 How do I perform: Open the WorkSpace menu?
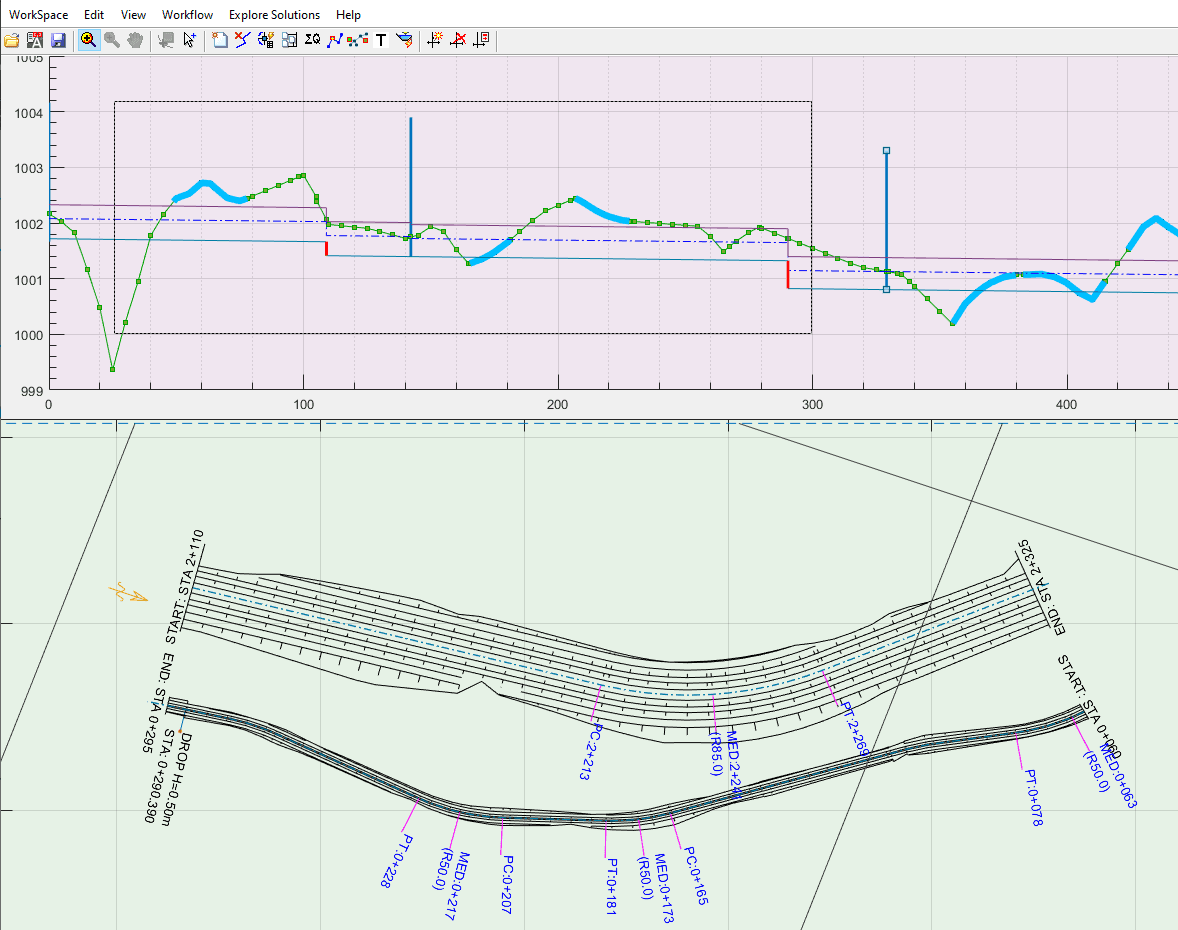[38, 15]
